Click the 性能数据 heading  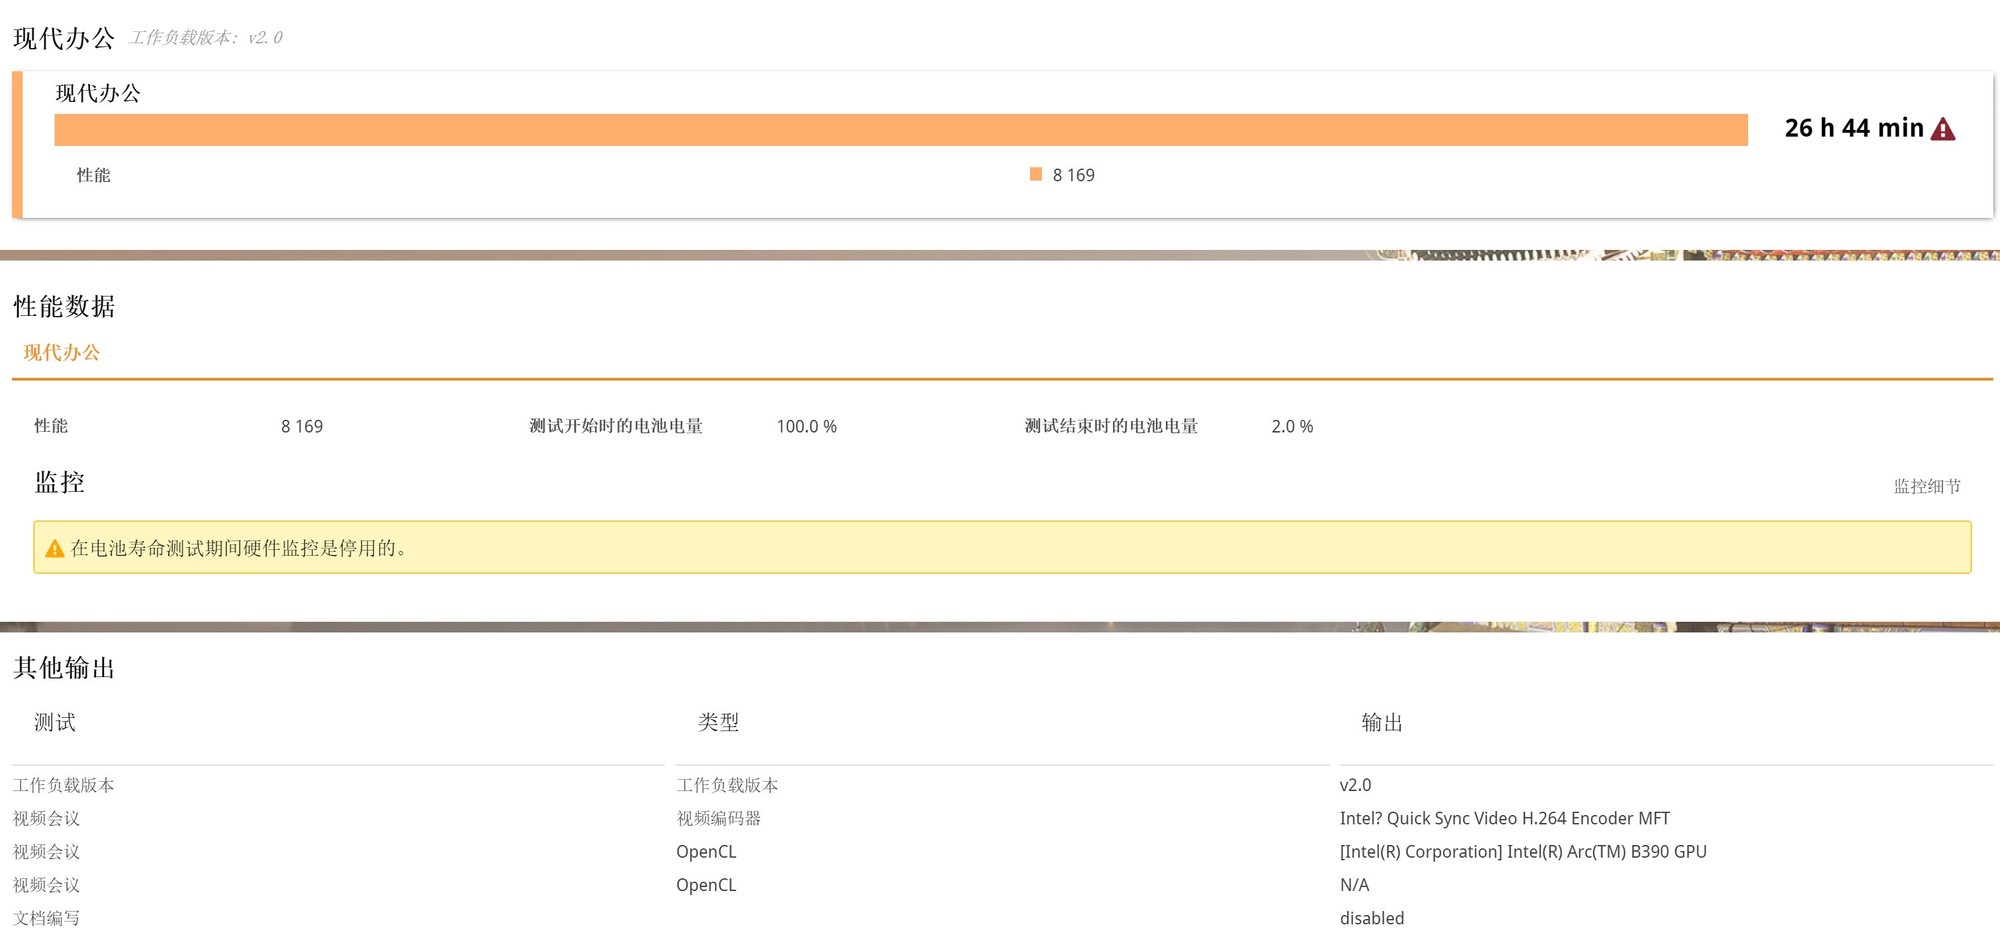(64, 306)
